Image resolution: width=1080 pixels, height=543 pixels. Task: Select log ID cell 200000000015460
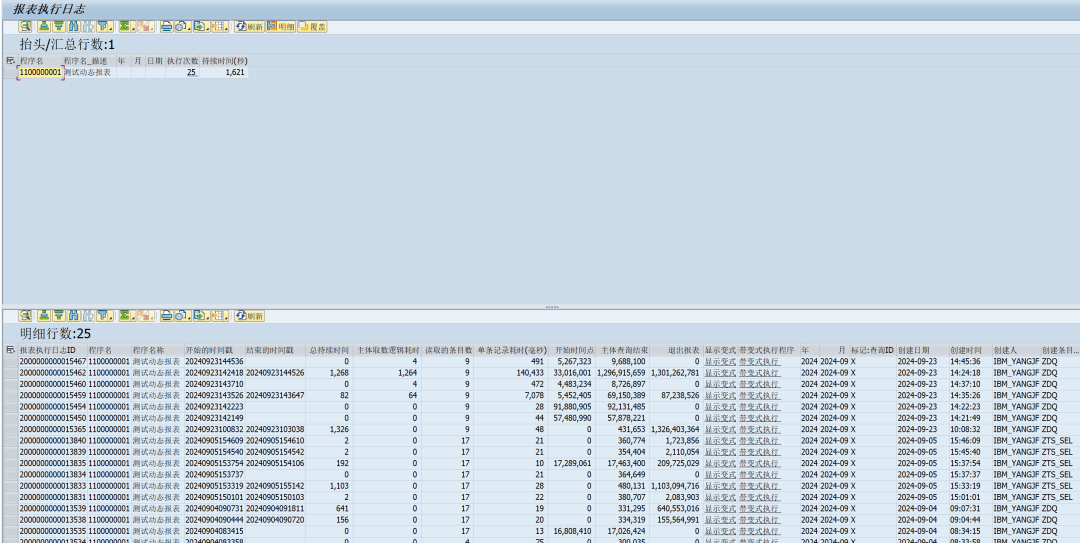pyautogui.click(x=52, y=384)
